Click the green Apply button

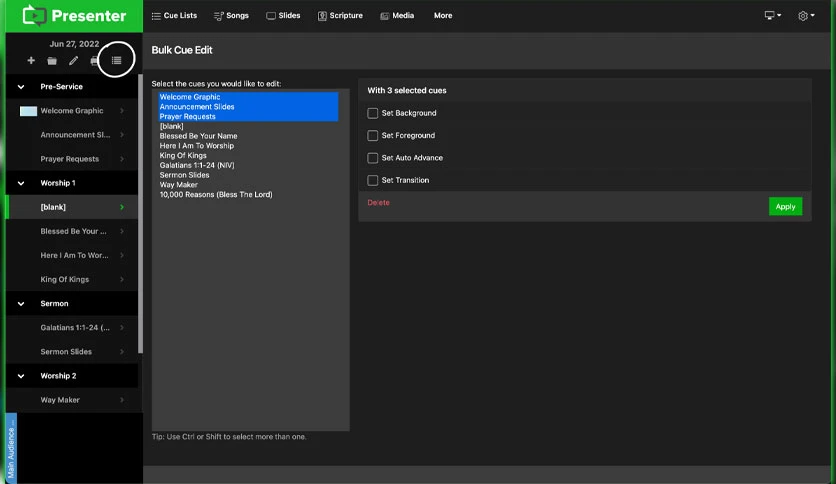click(x=785, y=206)
